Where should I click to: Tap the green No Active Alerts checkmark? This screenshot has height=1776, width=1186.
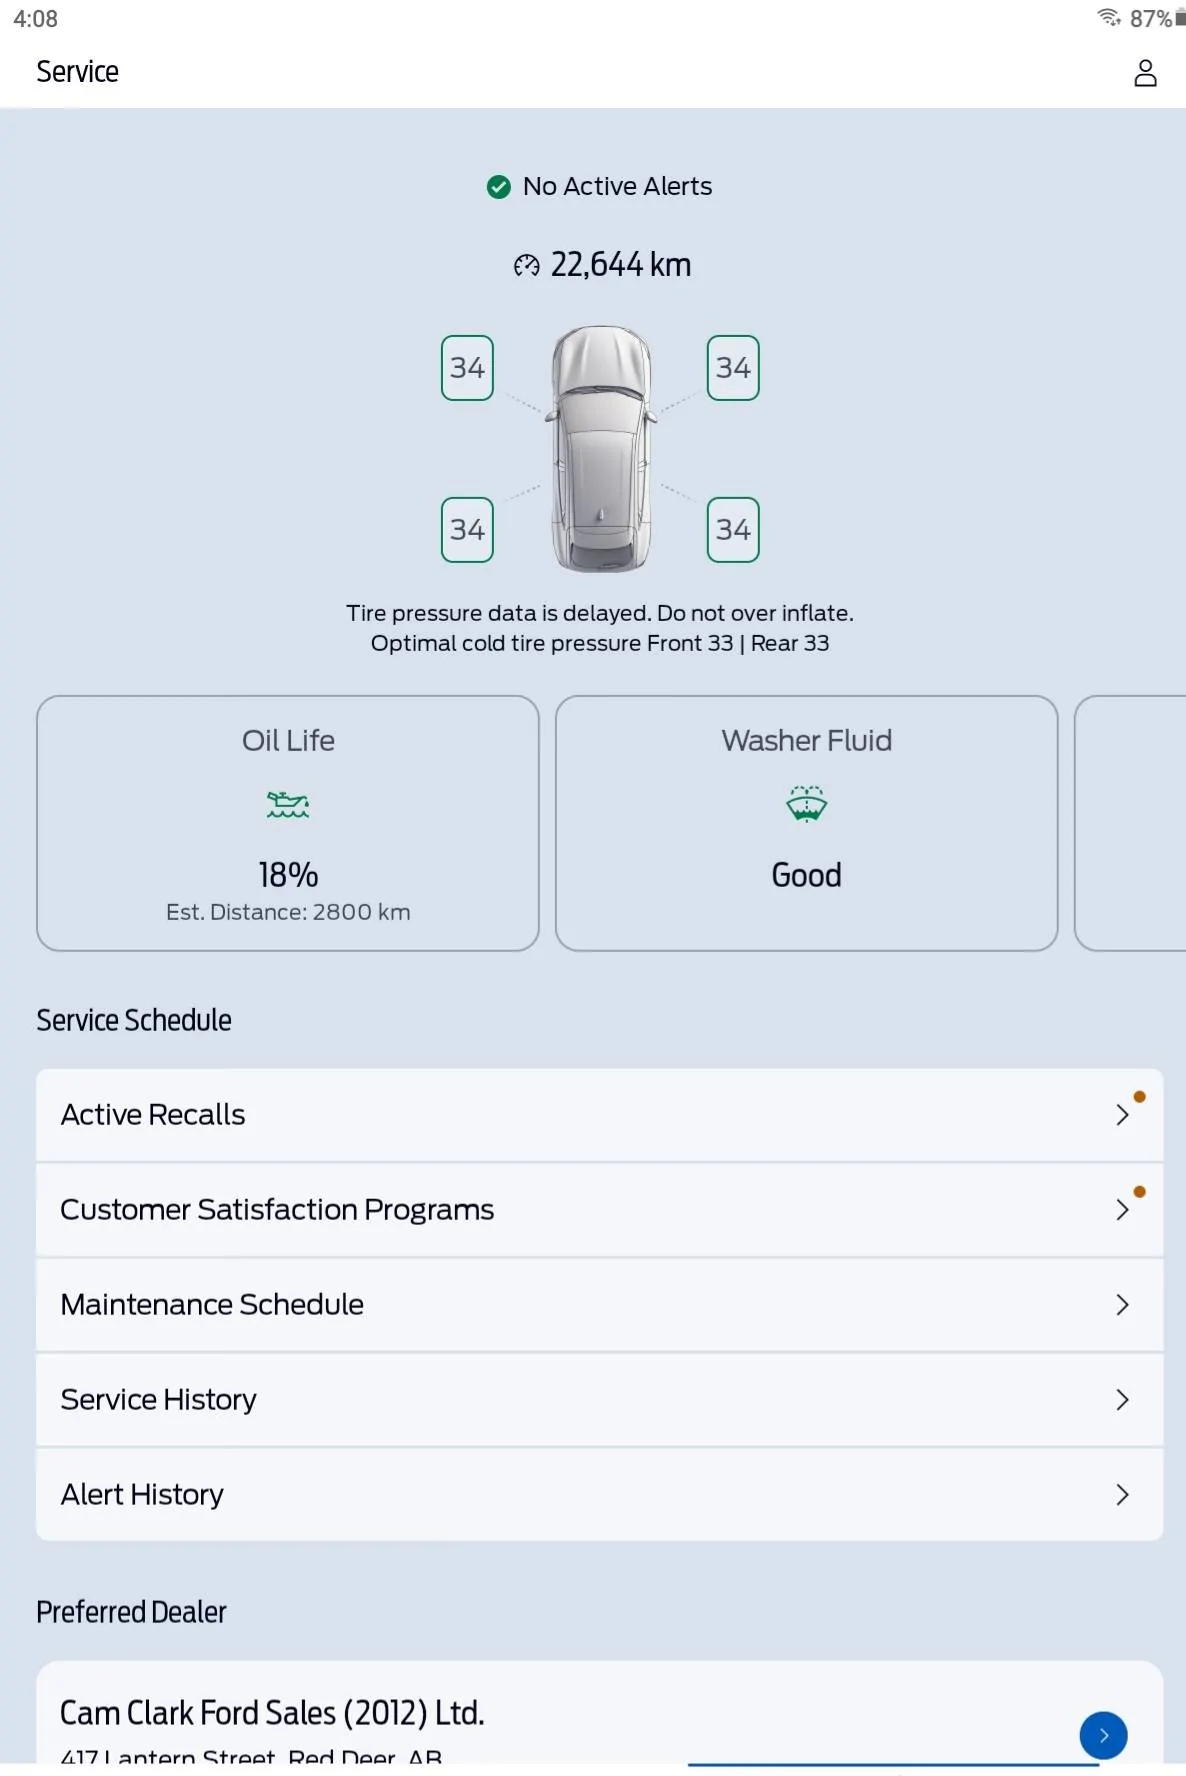498,187
